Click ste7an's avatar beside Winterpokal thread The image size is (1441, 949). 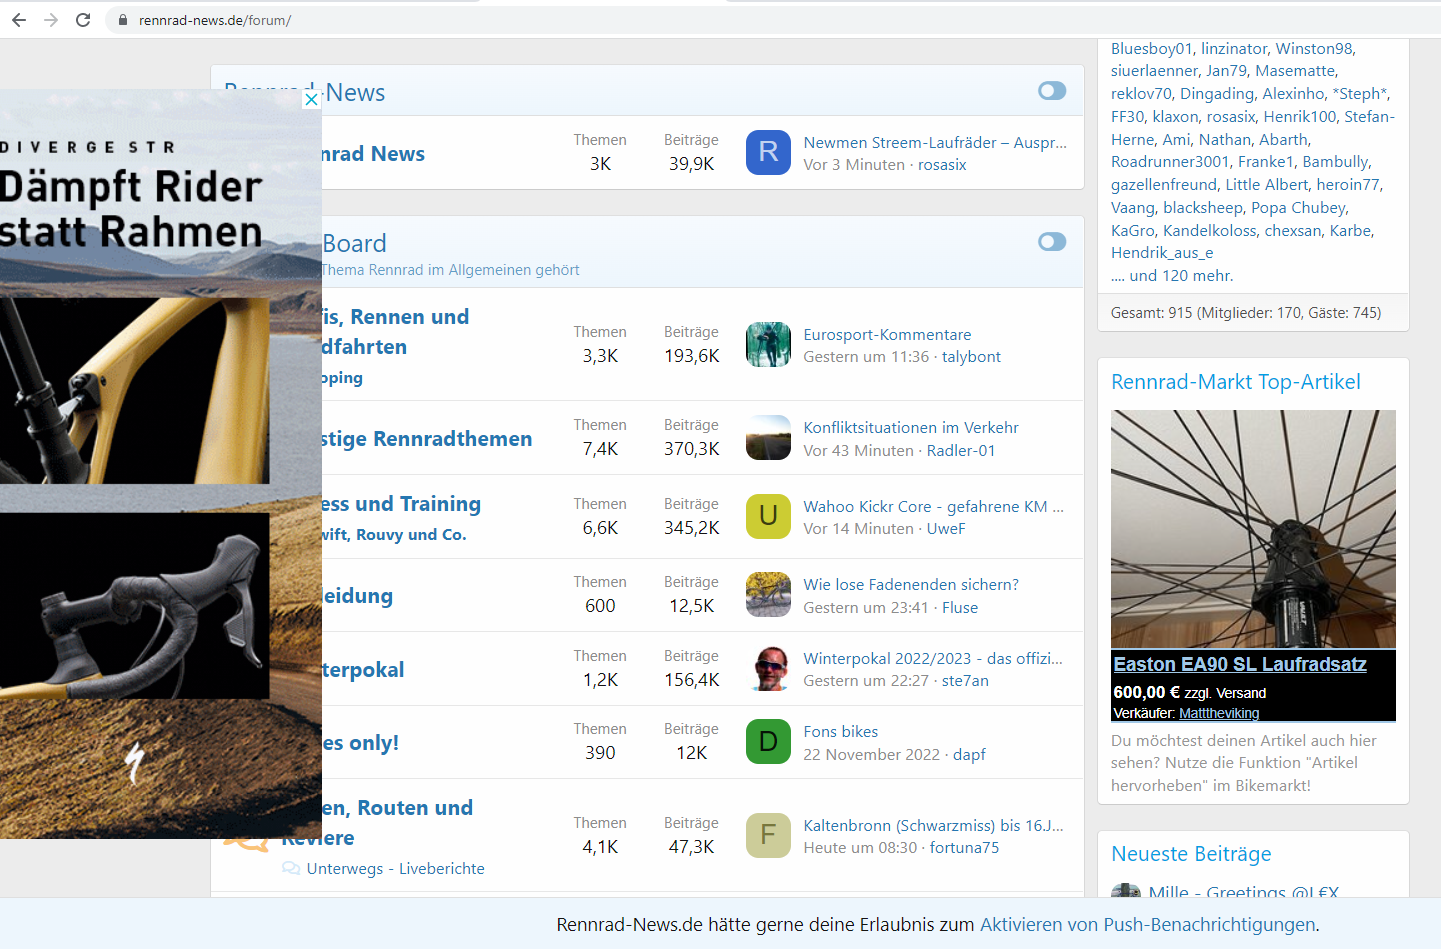768,669
